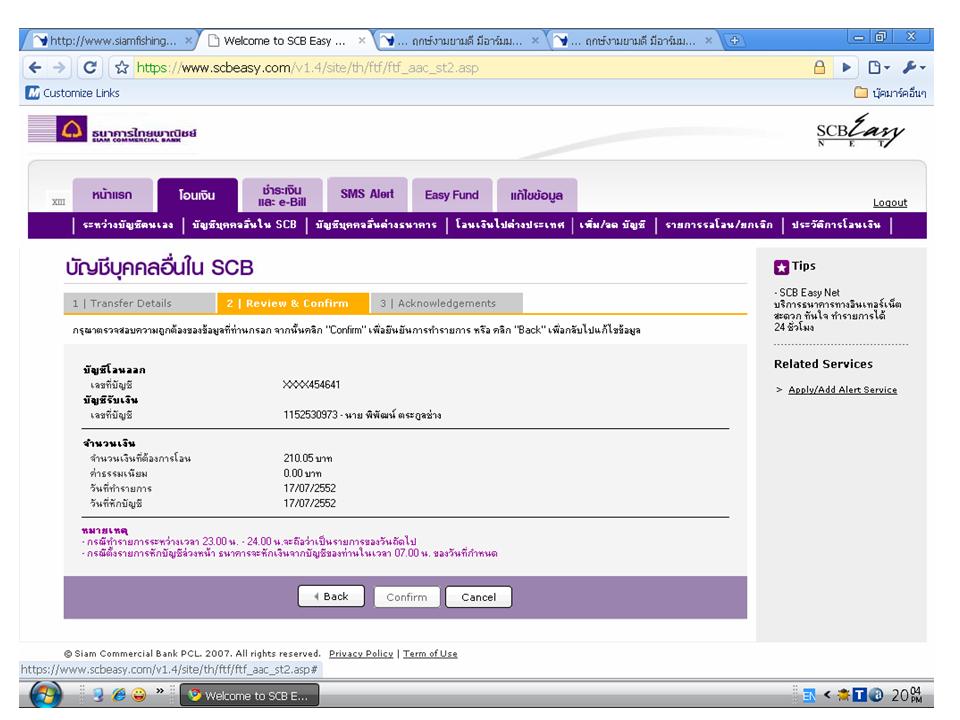
Task: Click the Siam Commercial Bank logo
Action: tap(113, 130)
